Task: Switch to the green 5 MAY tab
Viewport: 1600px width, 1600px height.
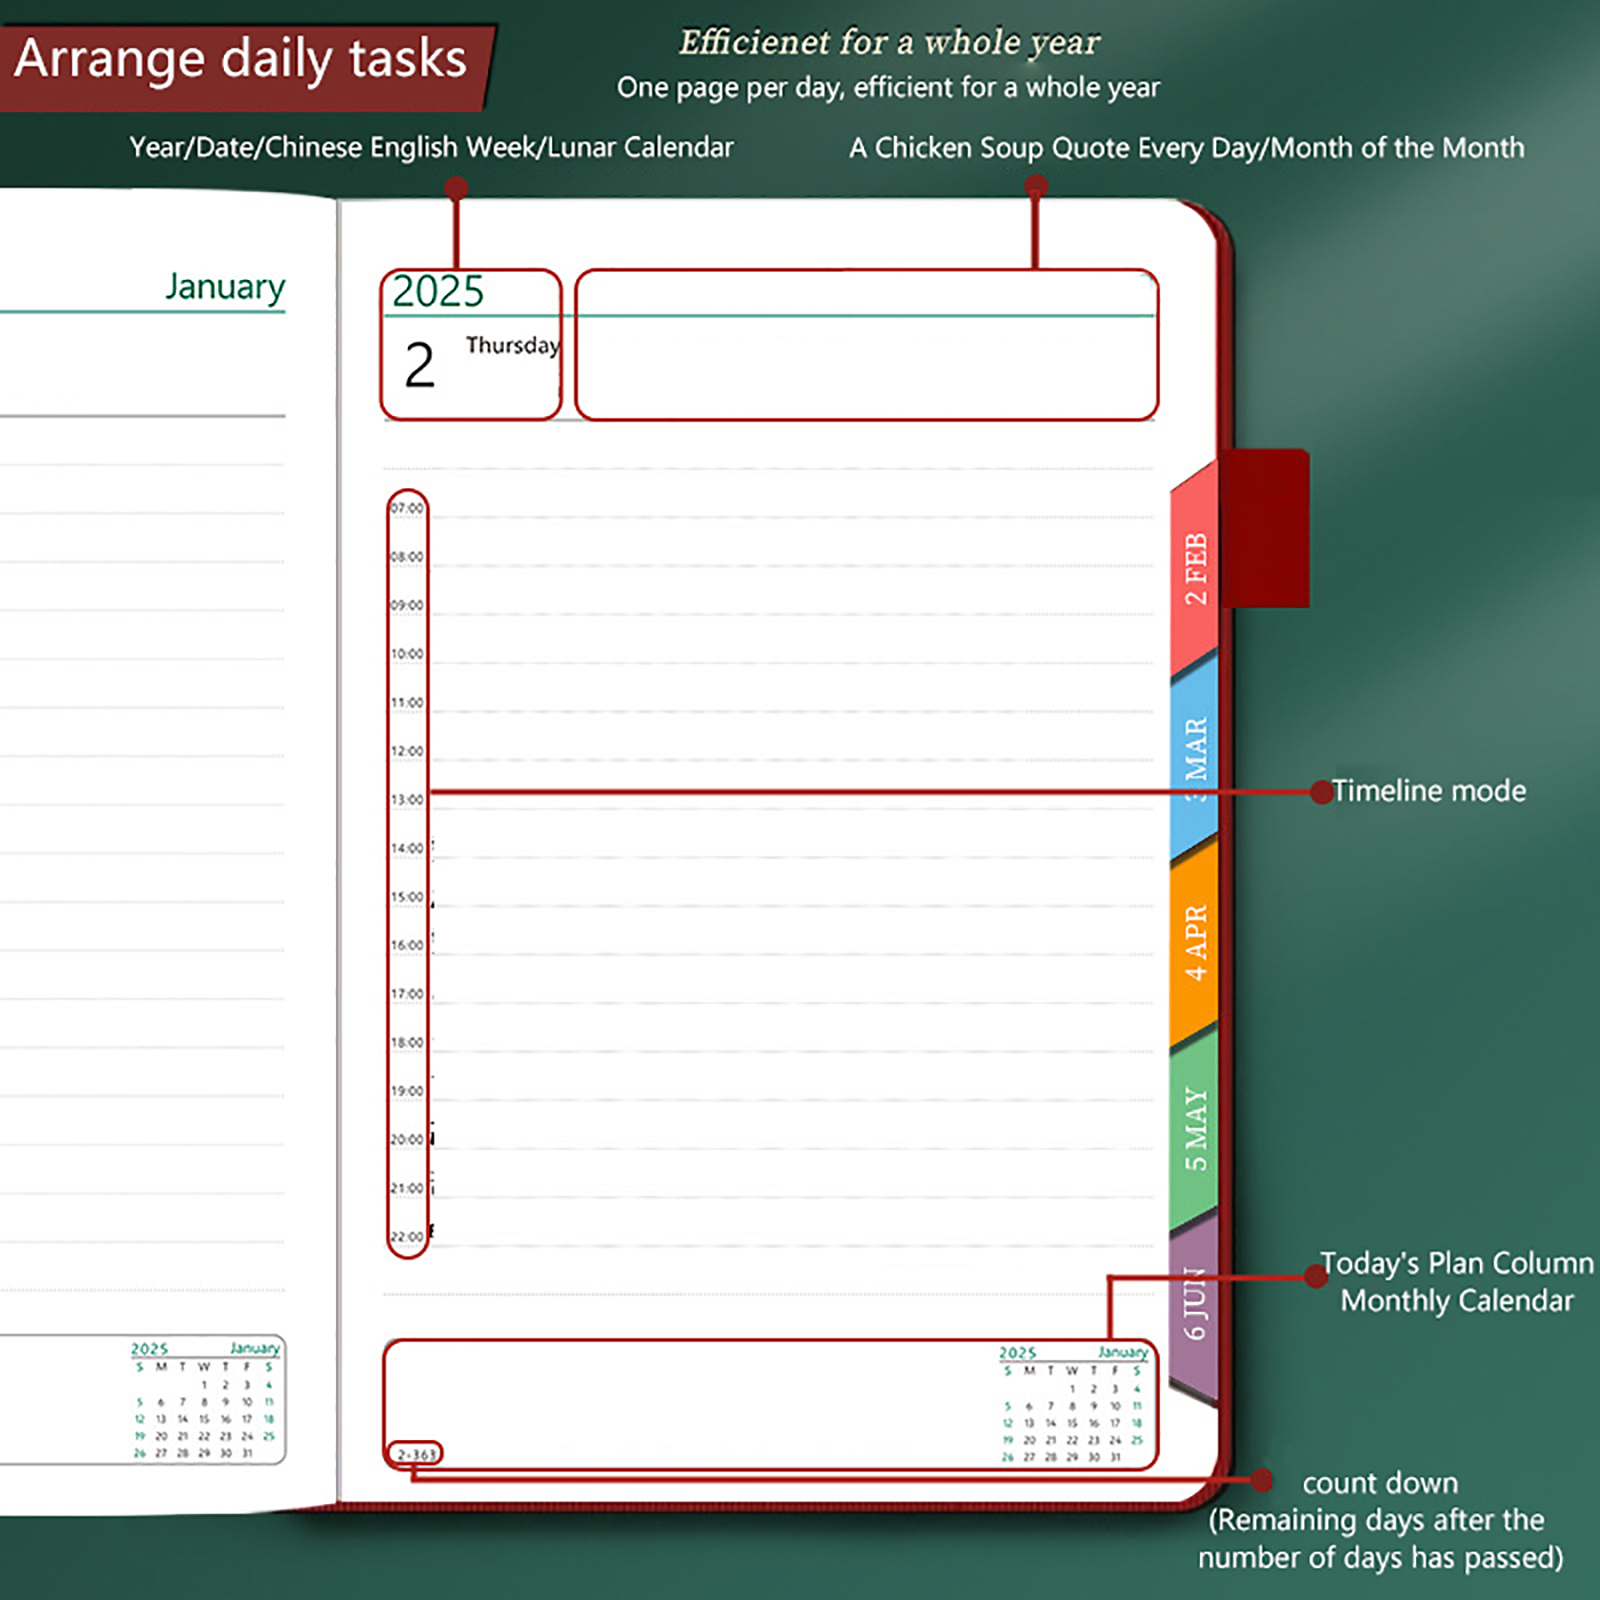Action: (1195, 1129)
